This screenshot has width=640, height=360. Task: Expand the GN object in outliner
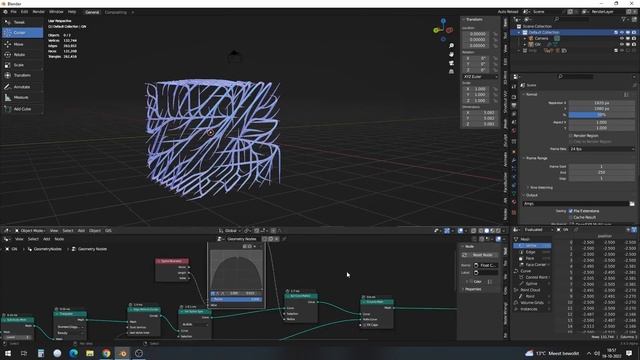pos(525,44)
